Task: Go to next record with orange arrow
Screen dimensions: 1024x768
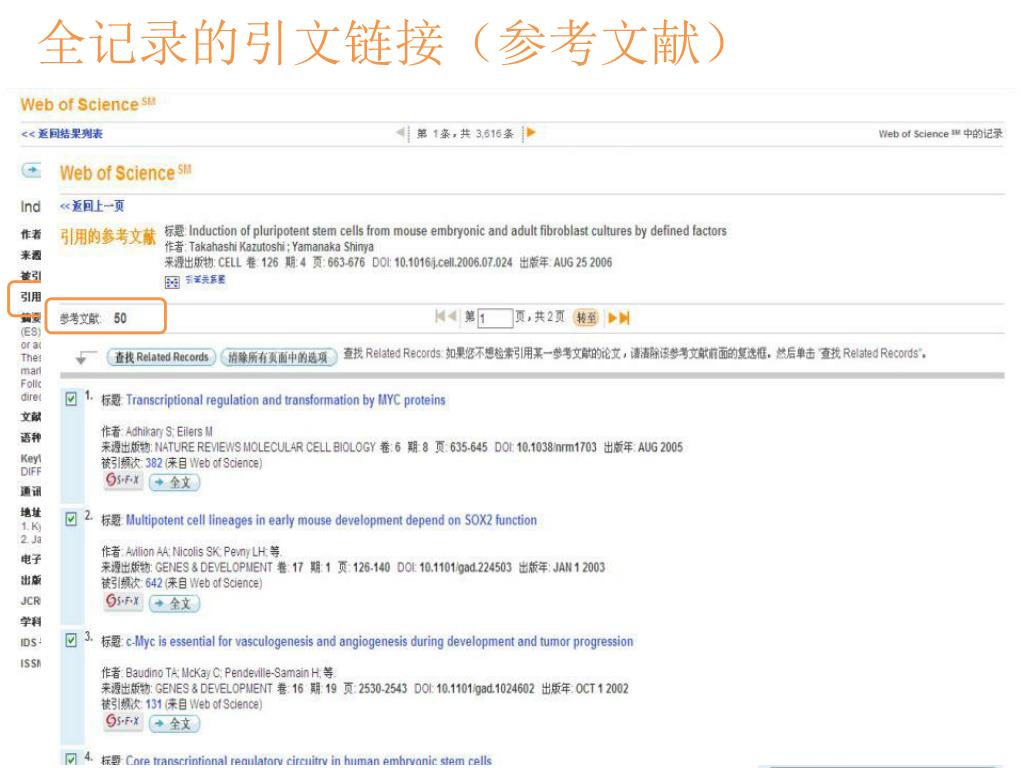Action: [531, 133]
